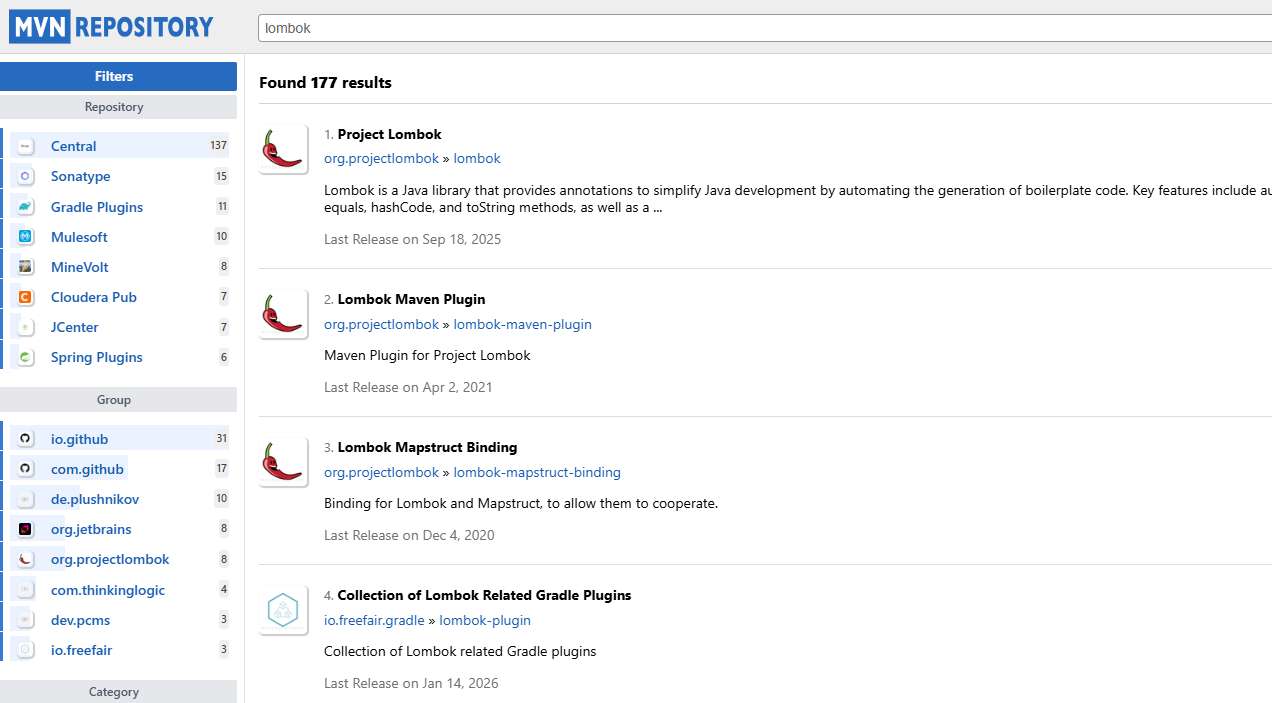
Task: Filter by Sonatype repository
Action: (x=81, y=176)
